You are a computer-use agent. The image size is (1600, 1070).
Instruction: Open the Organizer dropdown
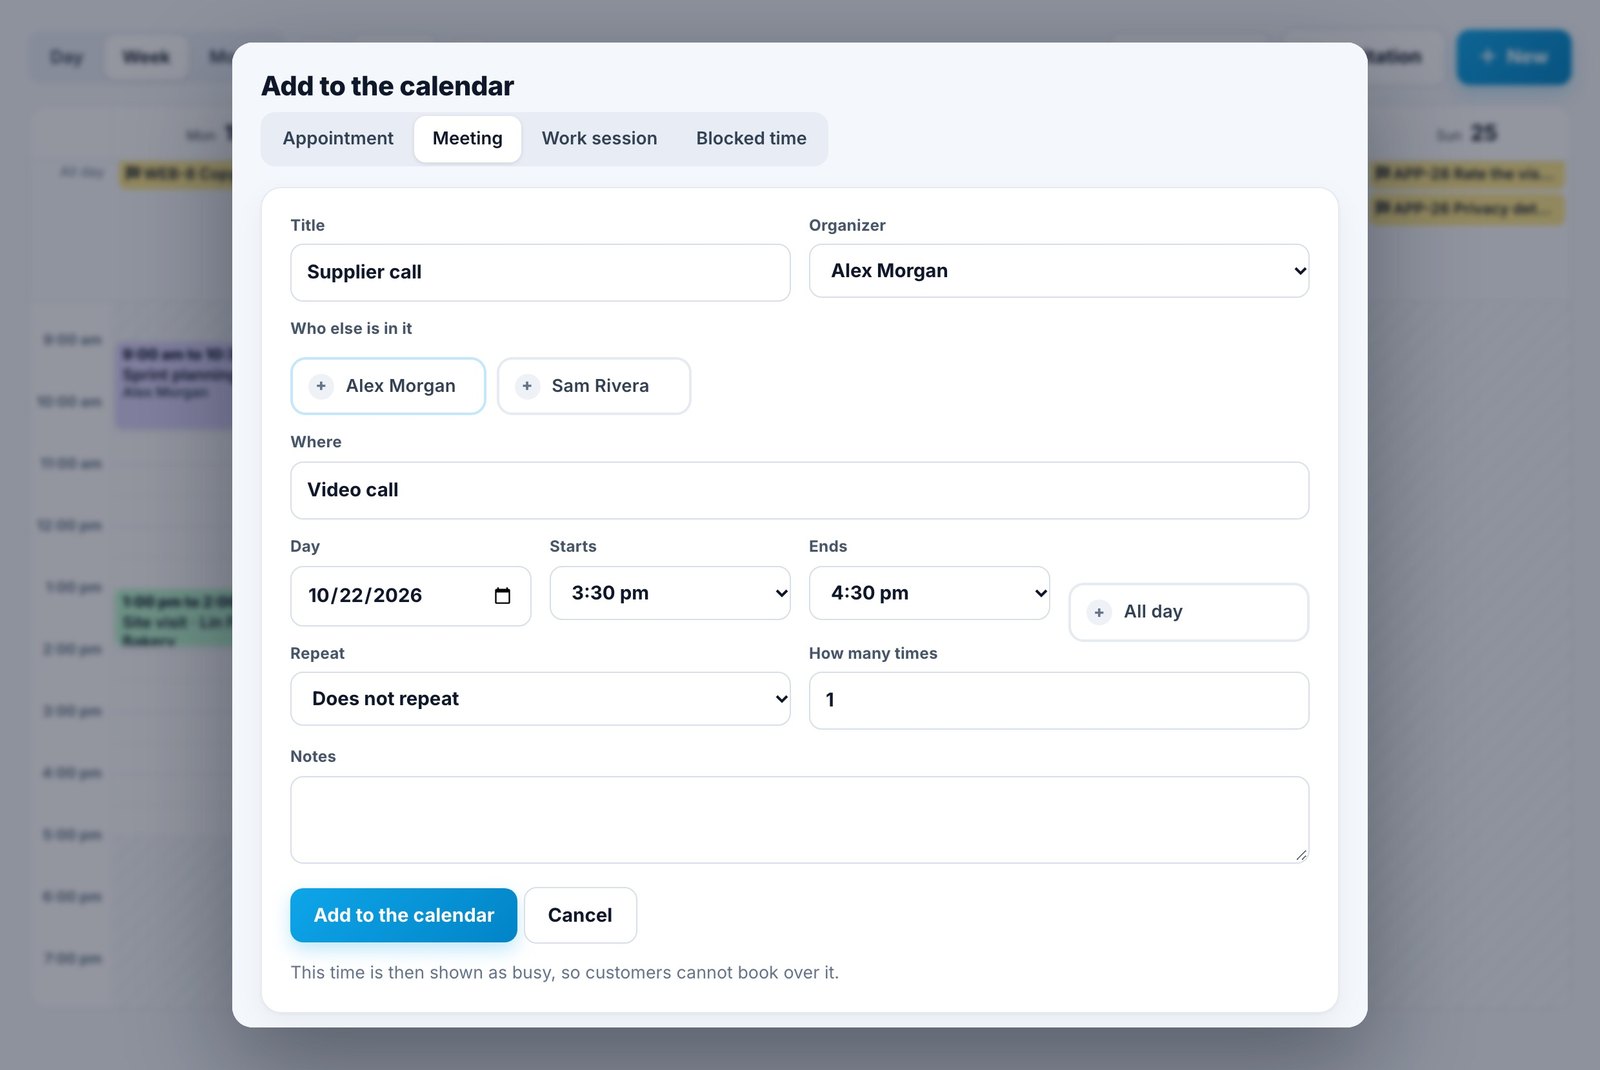(x=1059, y=271)
